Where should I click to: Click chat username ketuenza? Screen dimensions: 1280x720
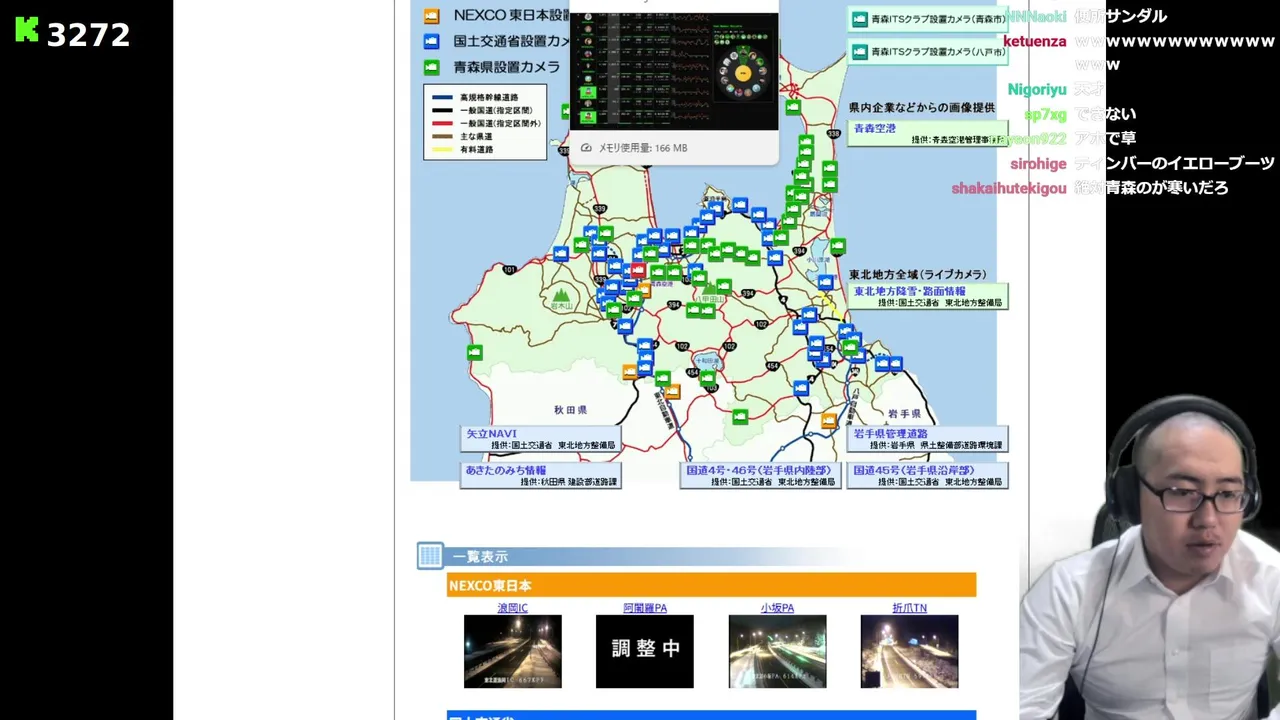coord(1034,41)
